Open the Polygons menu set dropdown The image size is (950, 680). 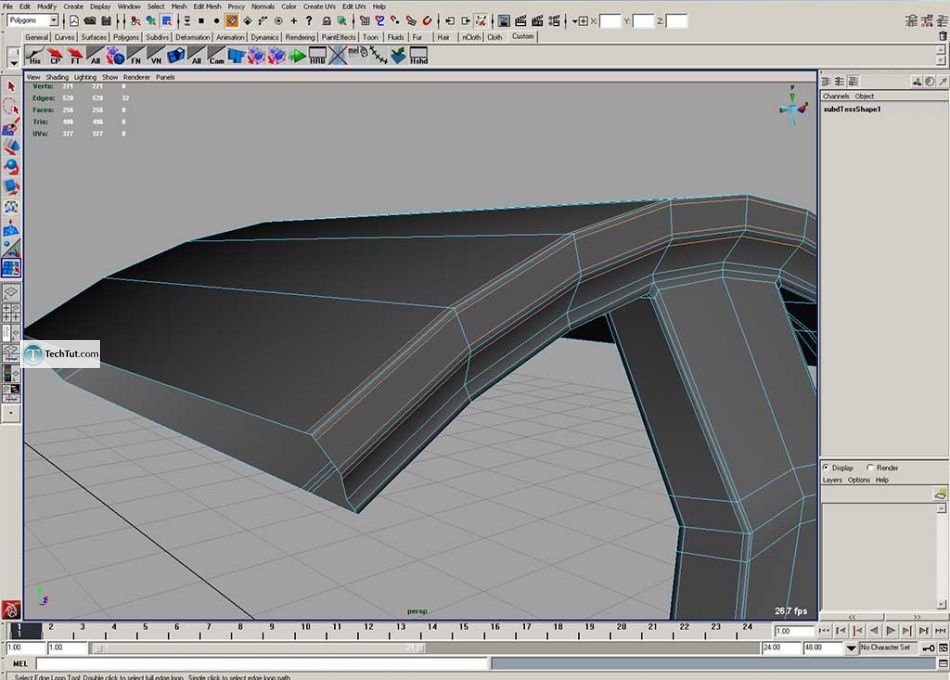point(33,21)
